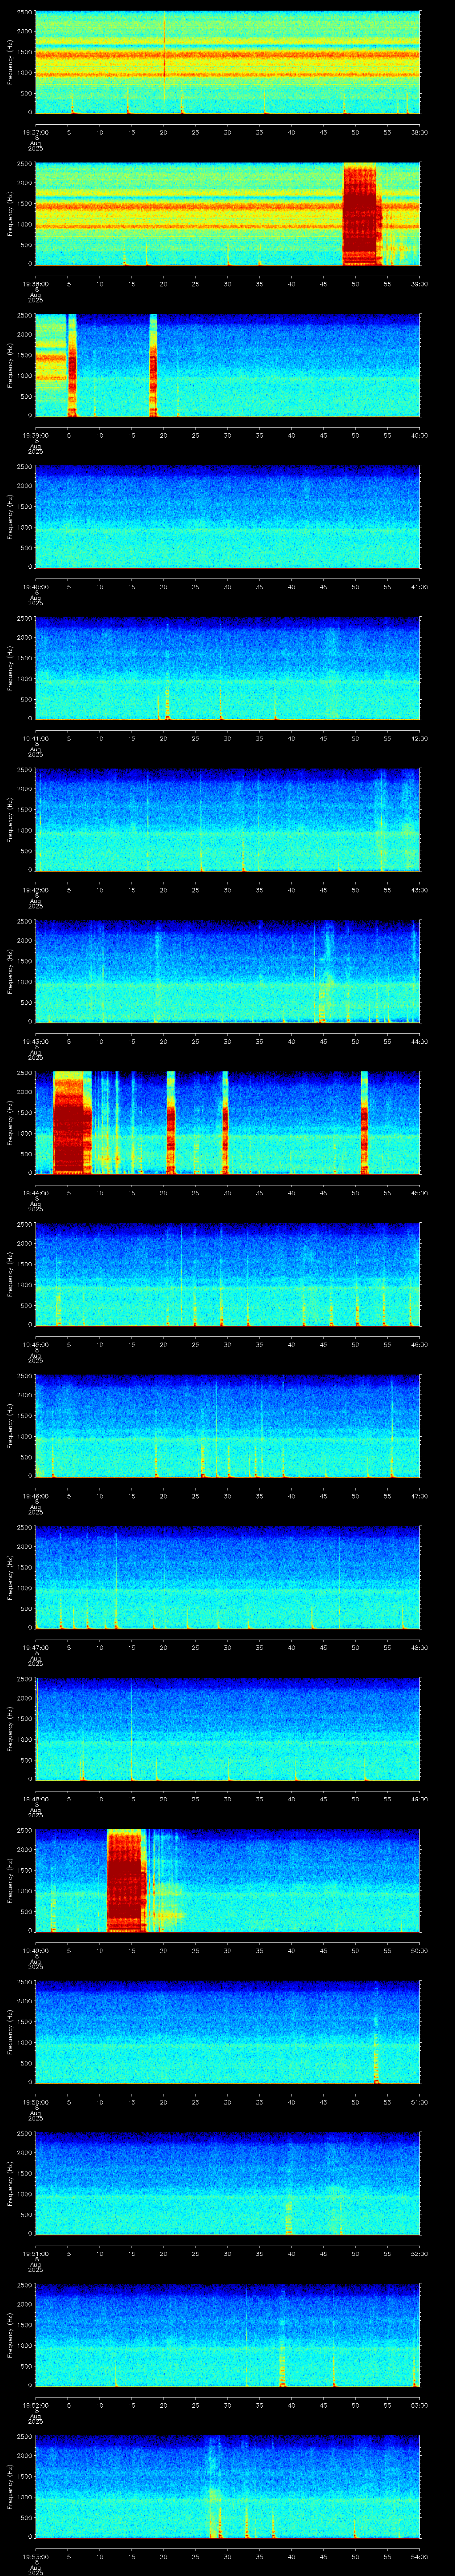Click the 19:43:00 start time label
The image size is (455, 2576).
[x=36, y=1041]
